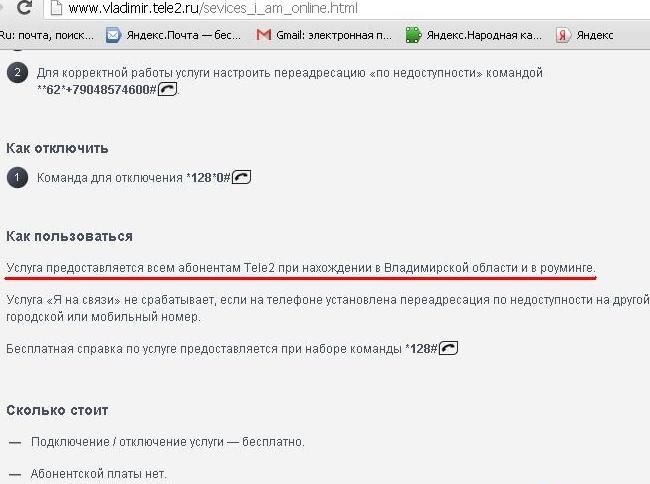Viewport: 650px width, 484px height.
Task: Click the red-underlined sentence about Владимирской области
Action: pos(300,268)
